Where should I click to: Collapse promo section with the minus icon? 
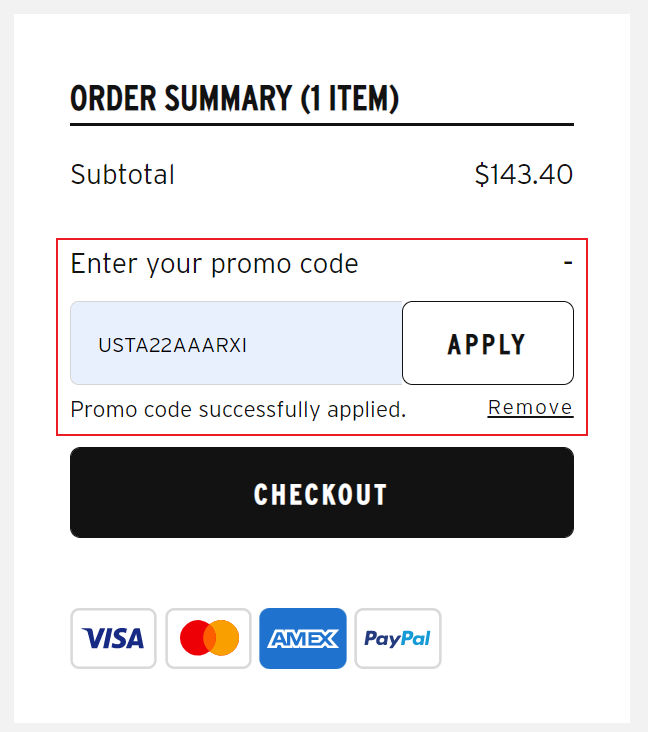coord(568,263)
